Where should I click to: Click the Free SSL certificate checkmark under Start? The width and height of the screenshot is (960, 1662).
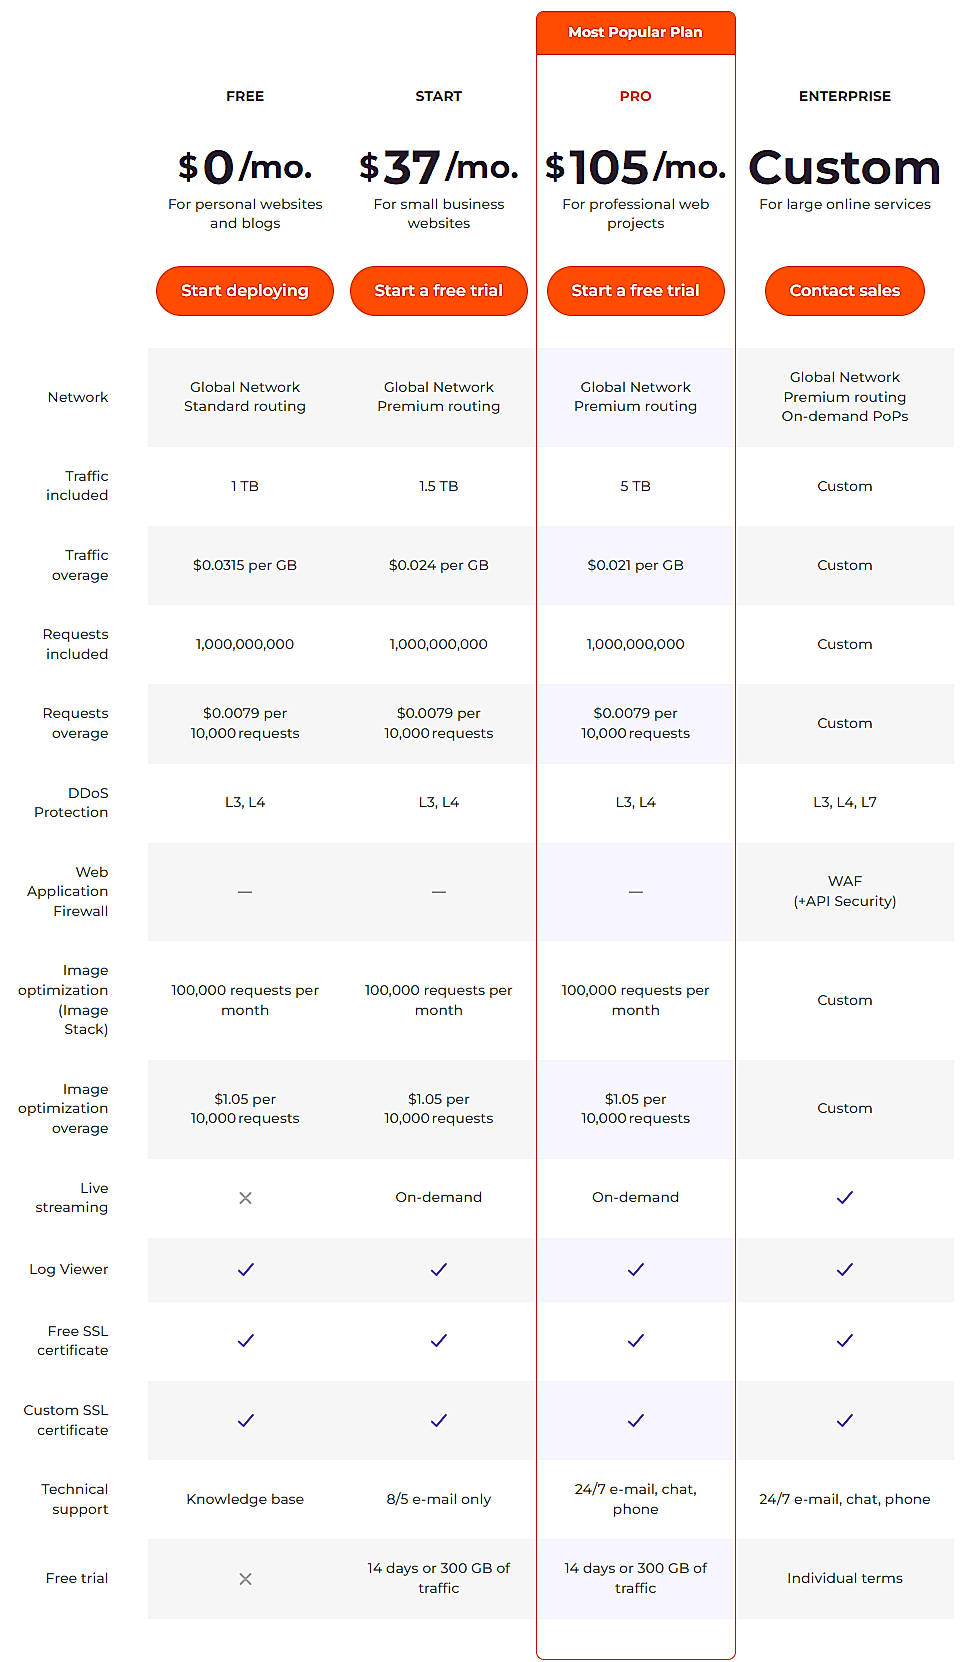438,1341
